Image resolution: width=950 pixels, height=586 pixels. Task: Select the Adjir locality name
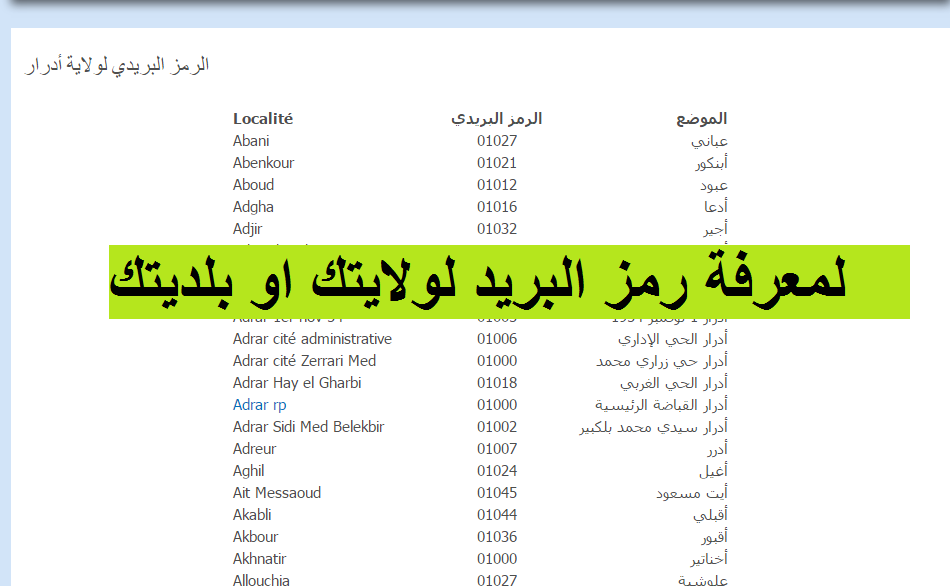coord(247,229)
